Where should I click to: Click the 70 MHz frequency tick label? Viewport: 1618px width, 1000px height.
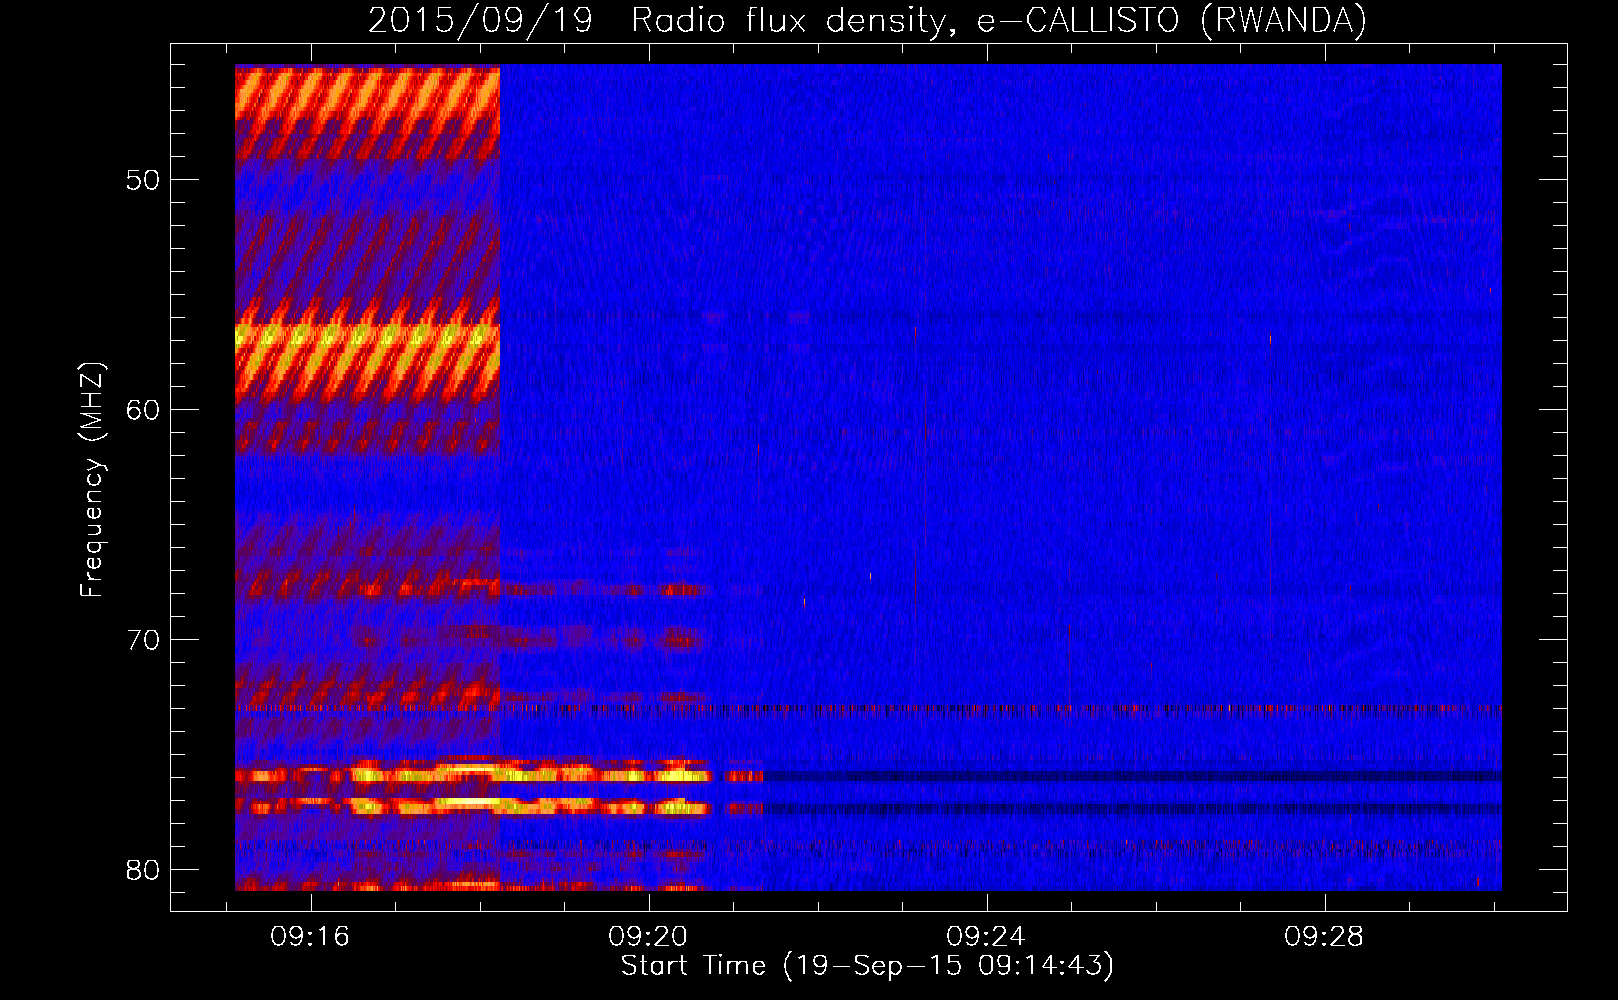143,640
